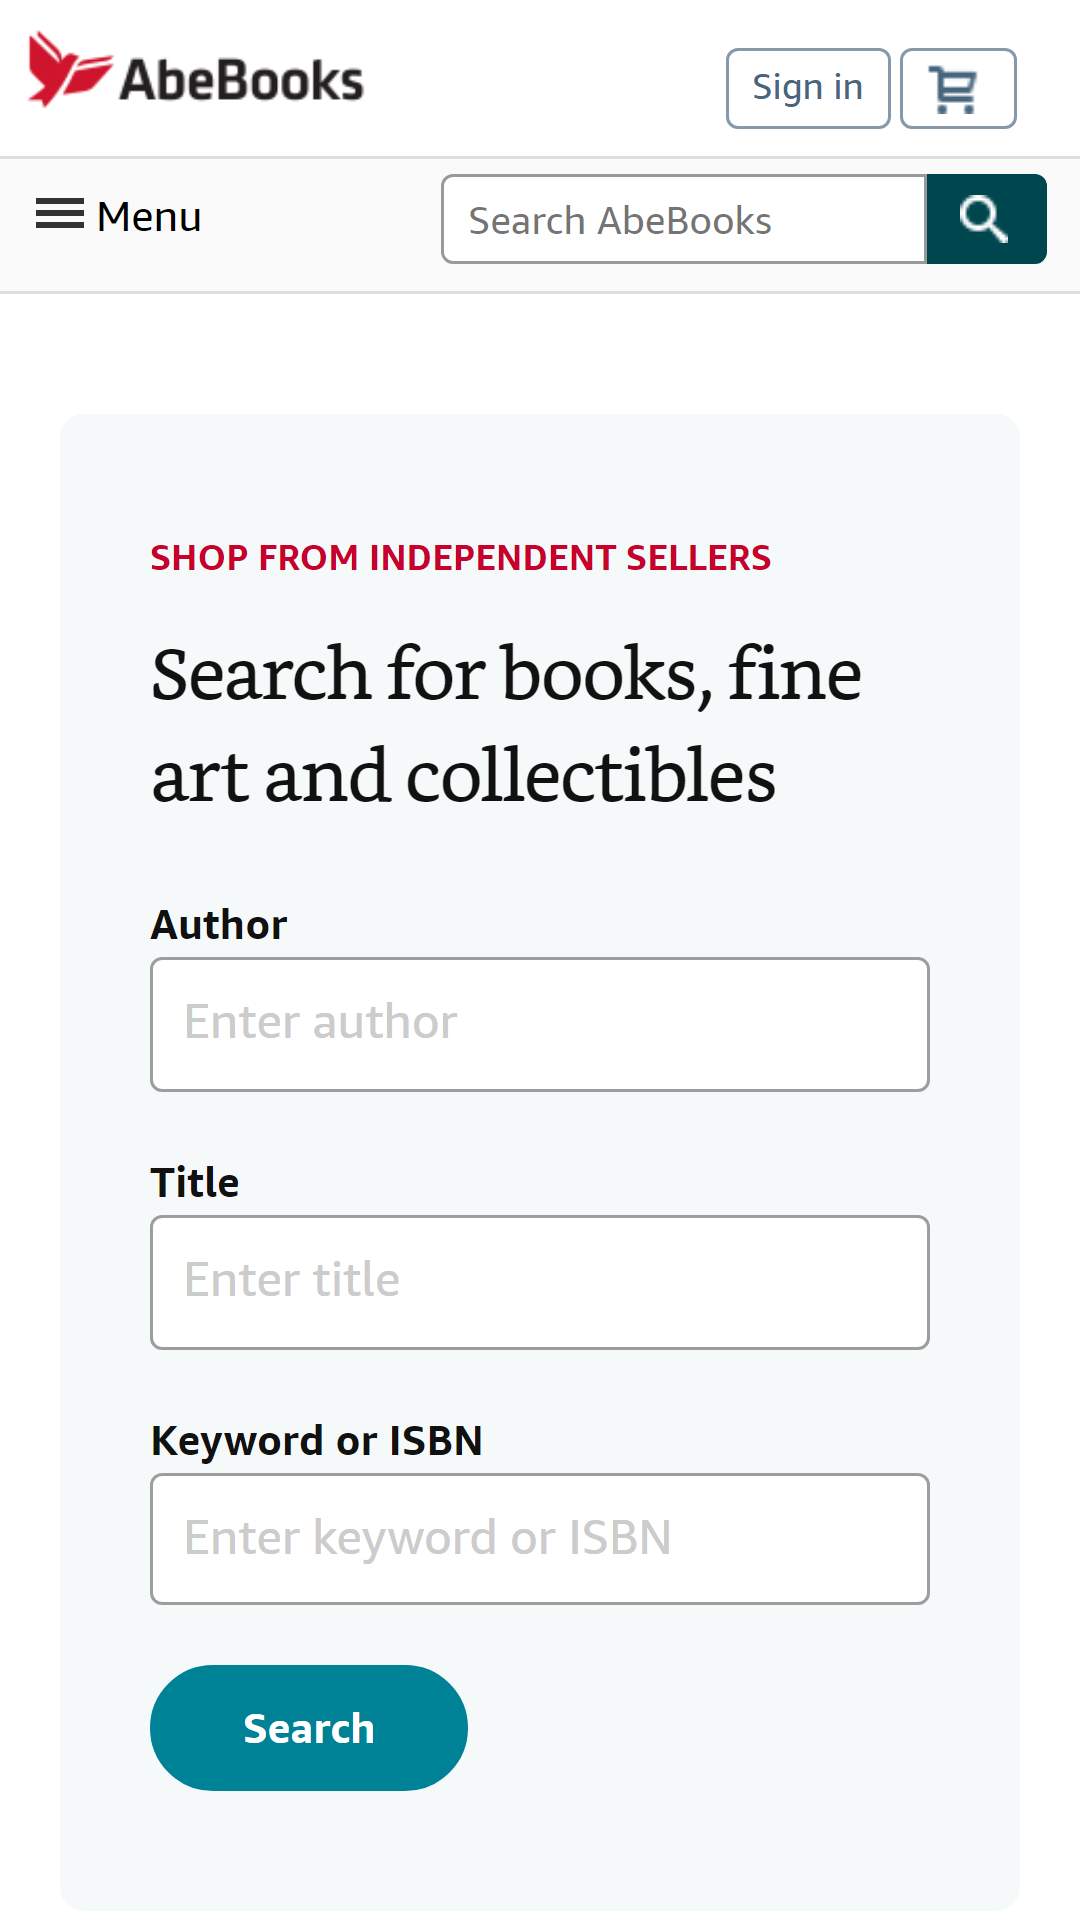
Task: Click the Keyword or ISBN label
Action: (x=317, y=1441)
